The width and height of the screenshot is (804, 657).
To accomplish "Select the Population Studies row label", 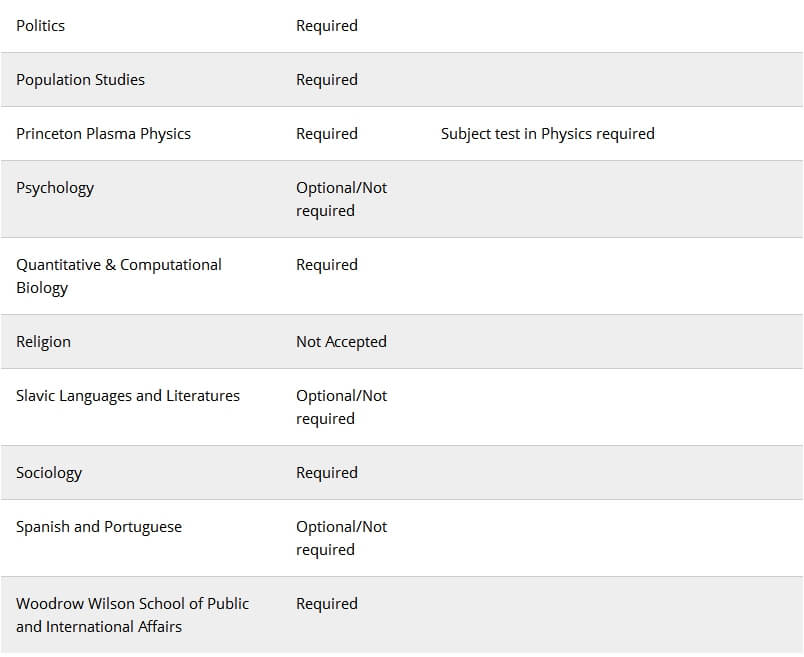I will coord(81,80).
